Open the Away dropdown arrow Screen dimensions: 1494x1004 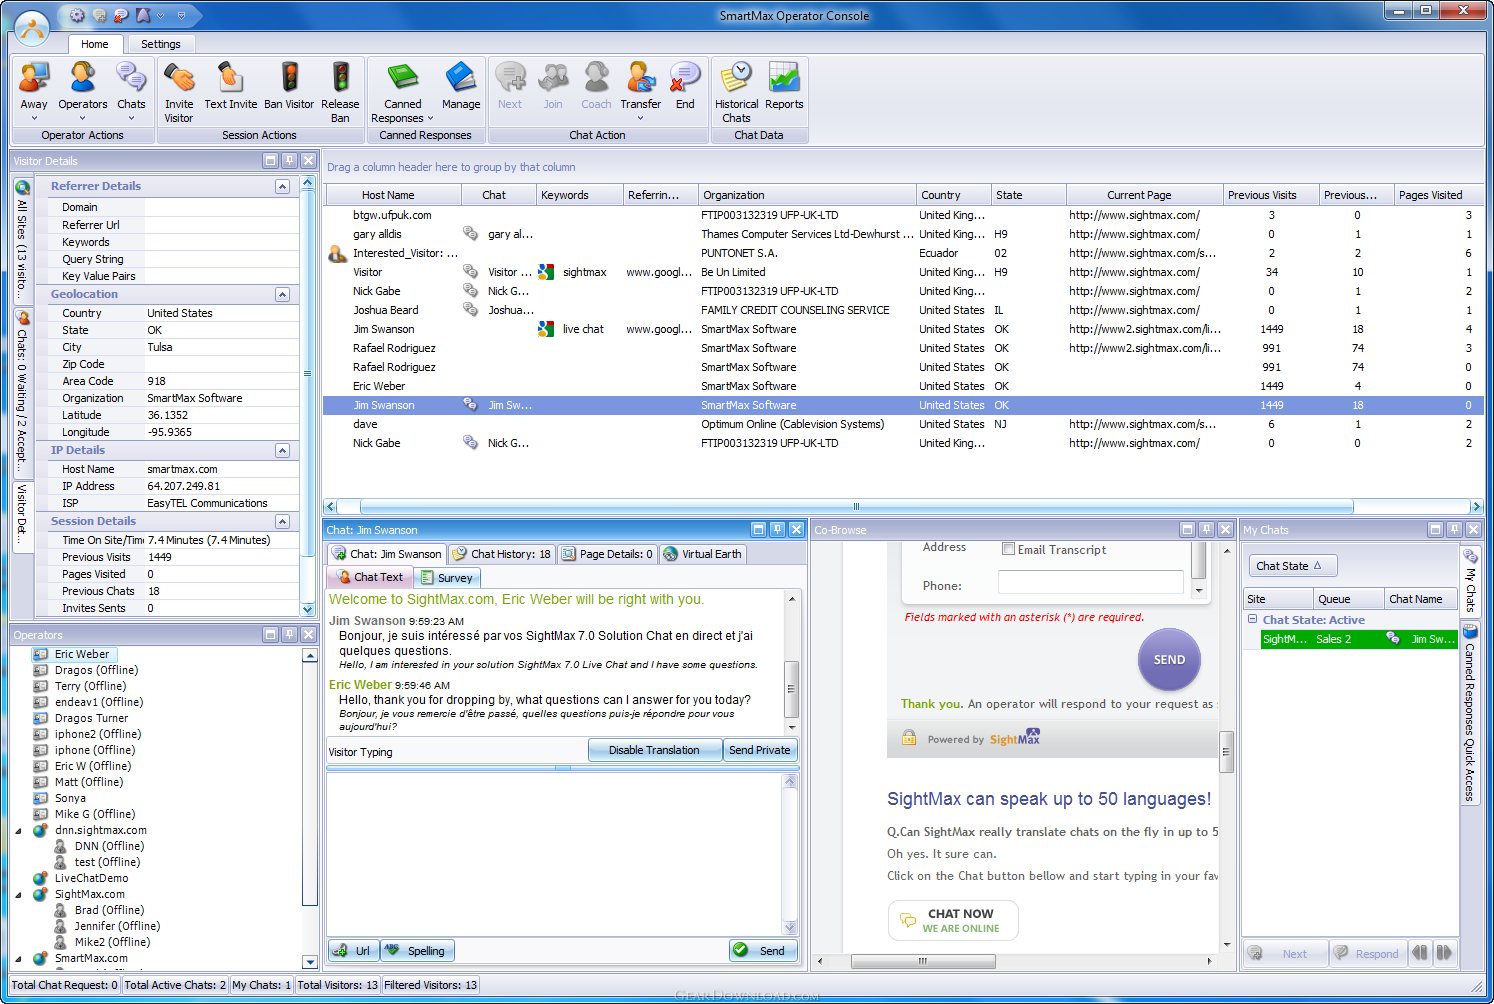[34, 118]
